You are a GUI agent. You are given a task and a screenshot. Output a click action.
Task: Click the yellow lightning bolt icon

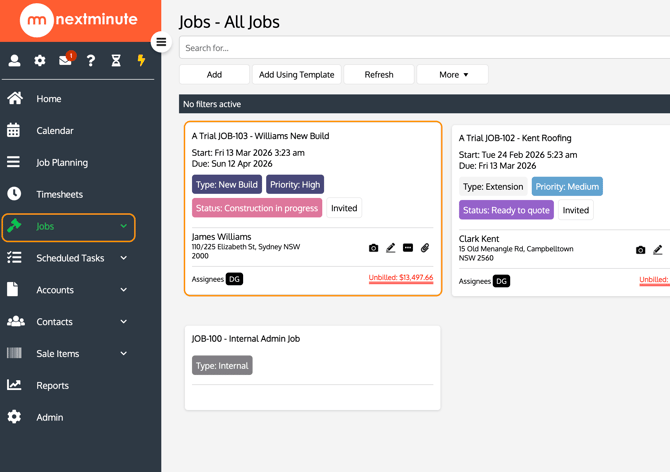pos(141,61)
